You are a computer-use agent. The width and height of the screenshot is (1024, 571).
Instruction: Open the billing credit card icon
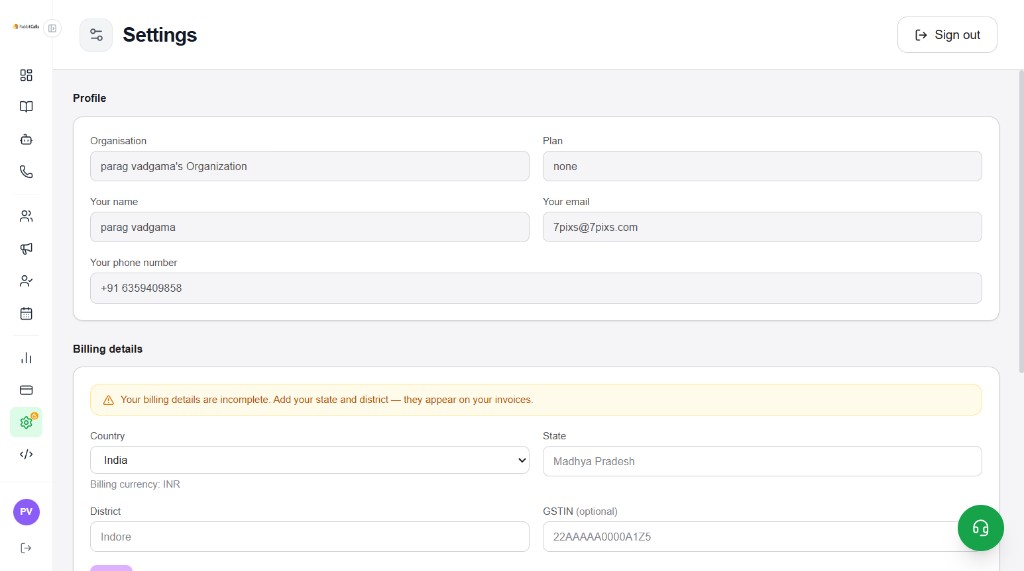[26, 390]
